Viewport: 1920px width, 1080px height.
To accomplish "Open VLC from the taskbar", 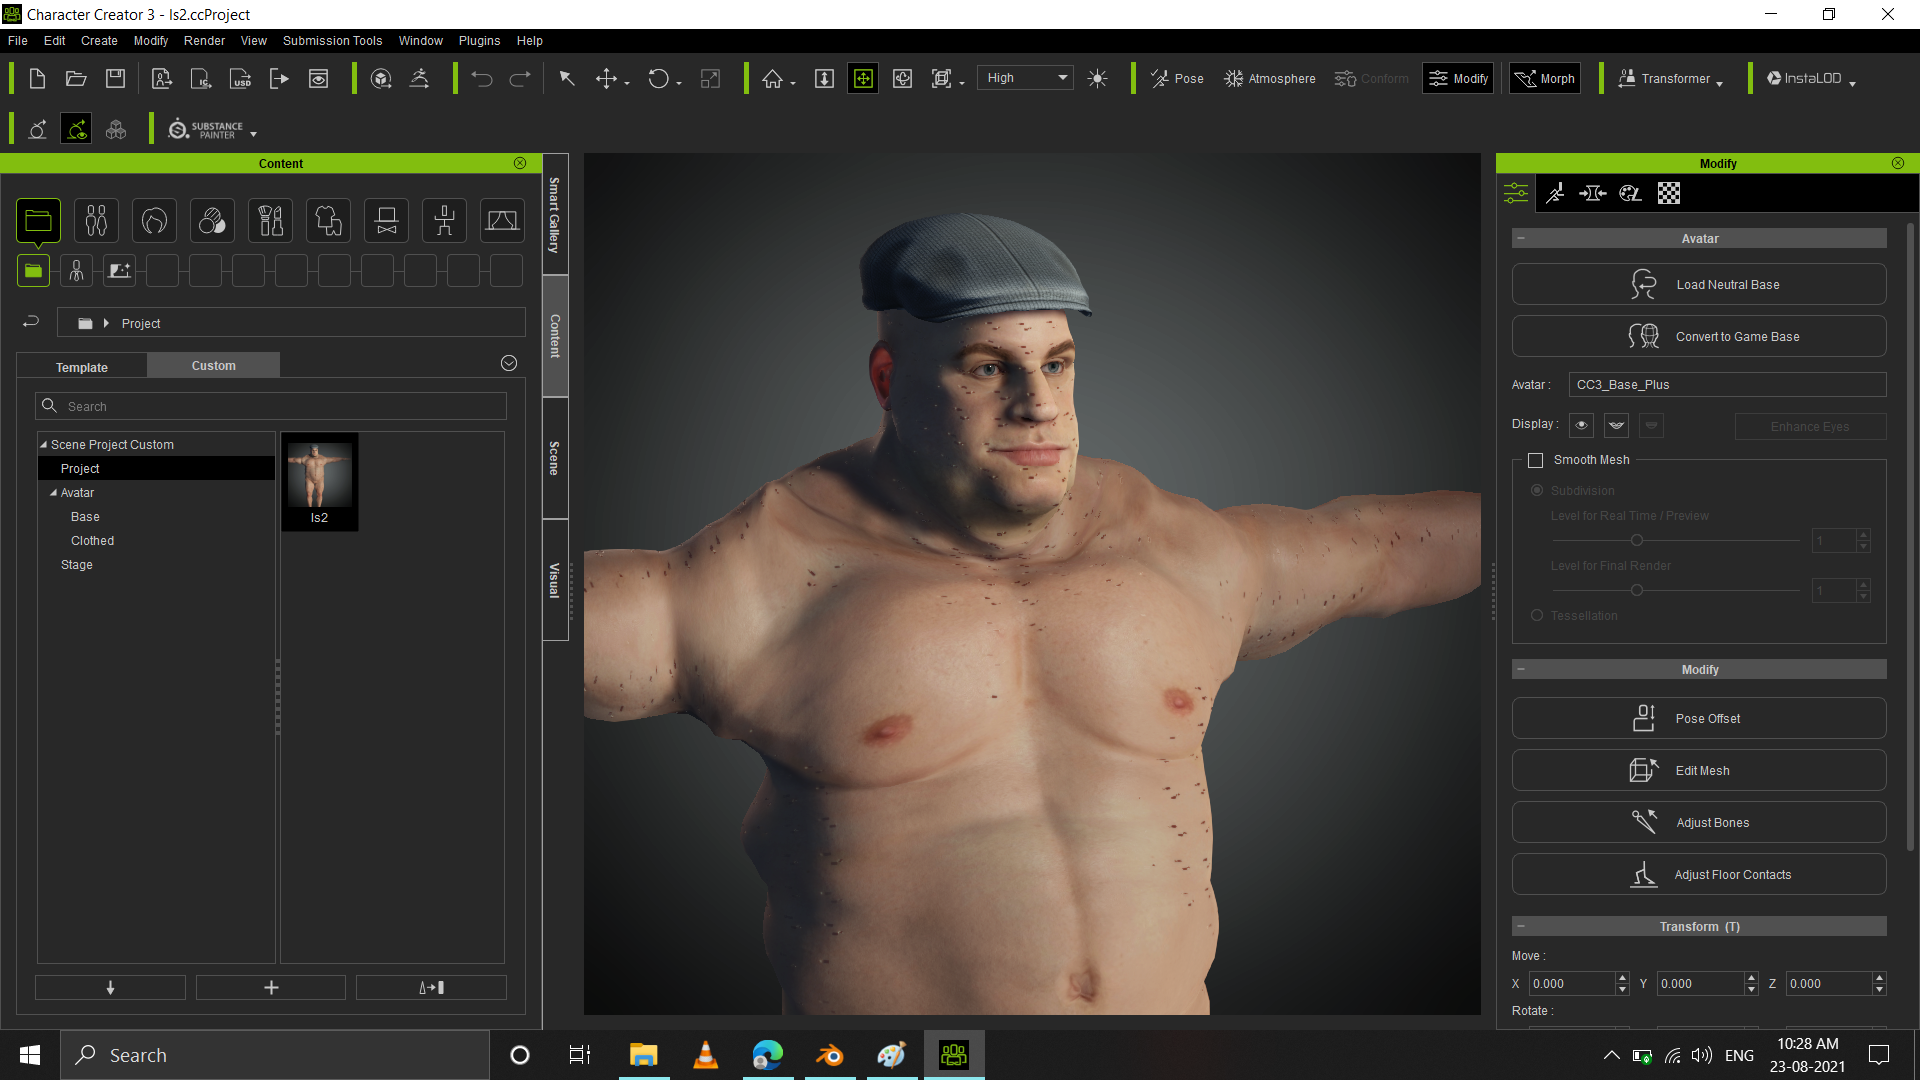I will [x=706, y=1055].
